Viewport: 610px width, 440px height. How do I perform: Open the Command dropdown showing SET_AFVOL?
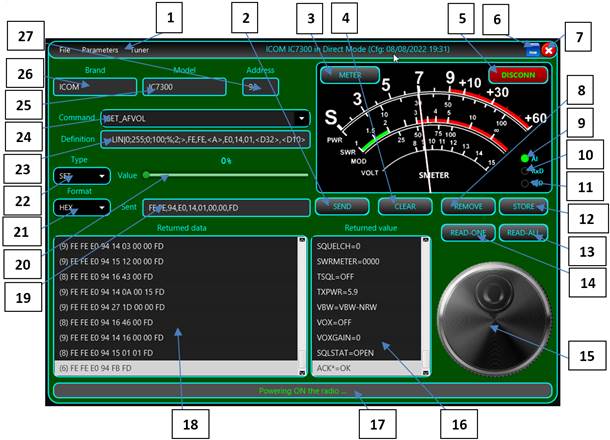[206, 117]
